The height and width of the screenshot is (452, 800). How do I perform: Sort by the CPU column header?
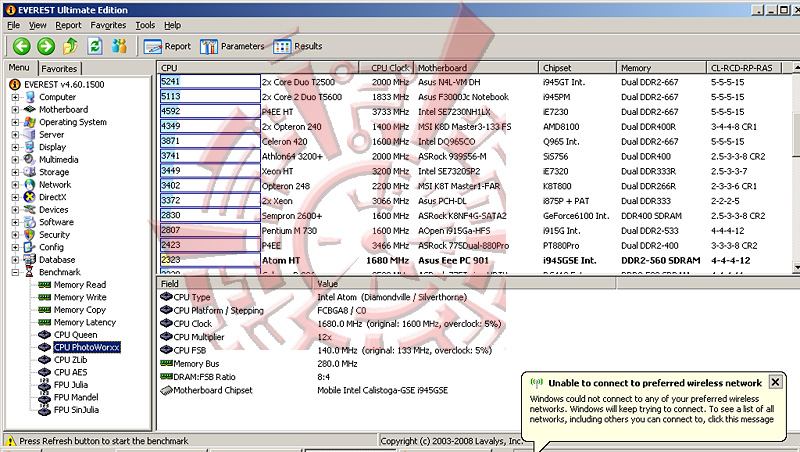pyautogui.click(x=258, y=68)
